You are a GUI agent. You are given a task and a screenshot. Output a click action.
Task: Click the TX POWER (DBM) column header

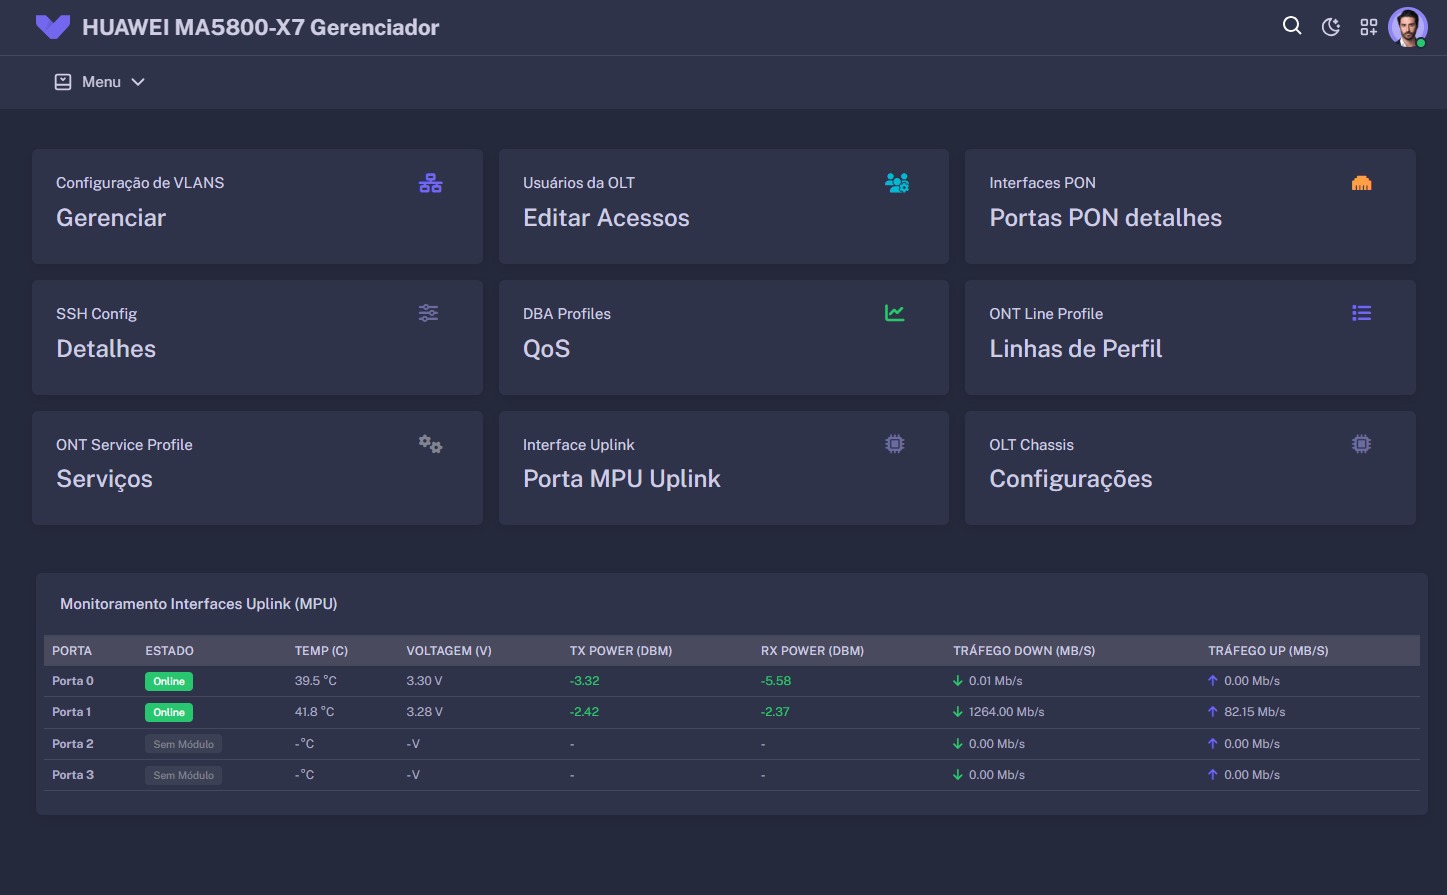point(620,651)
